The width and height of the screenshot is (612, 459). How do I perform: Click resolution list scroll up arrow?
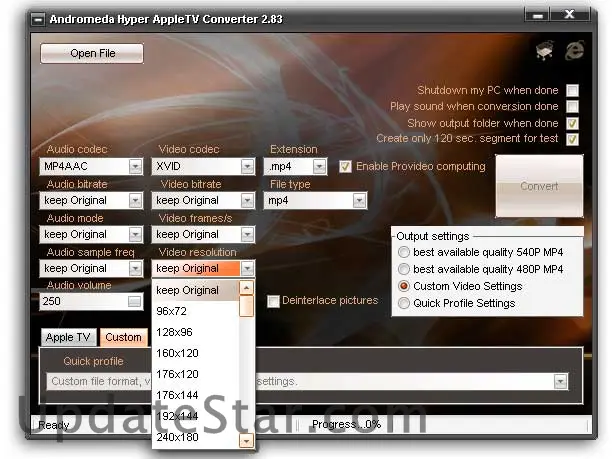pos(246,288)
